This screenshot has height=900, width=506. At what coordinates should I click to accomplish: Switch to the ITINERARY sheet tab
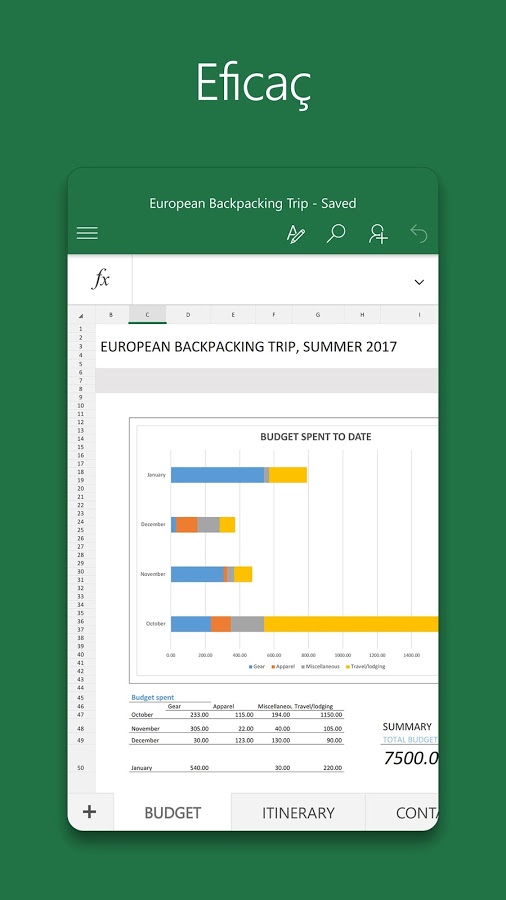[x=298, y=813]
